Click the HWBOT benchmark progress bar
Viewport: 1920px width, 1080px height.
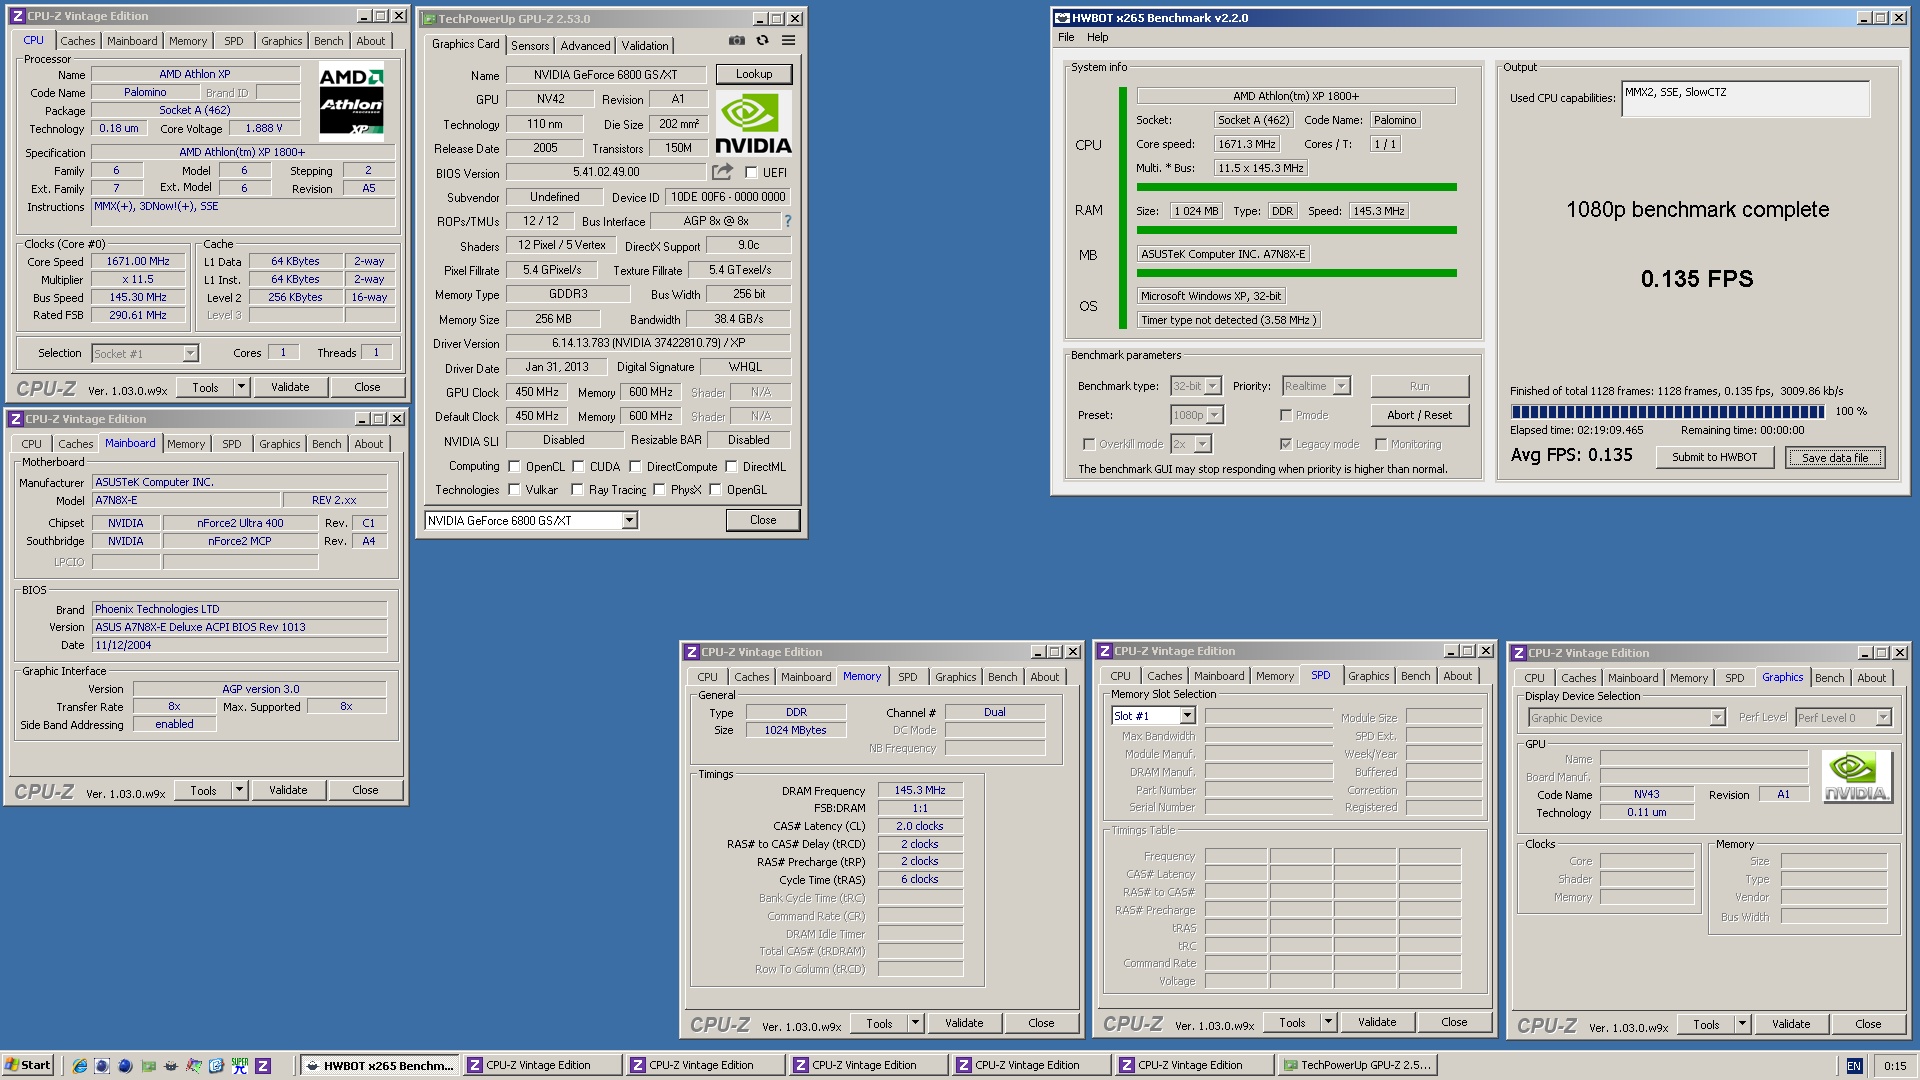point(1668,412)
